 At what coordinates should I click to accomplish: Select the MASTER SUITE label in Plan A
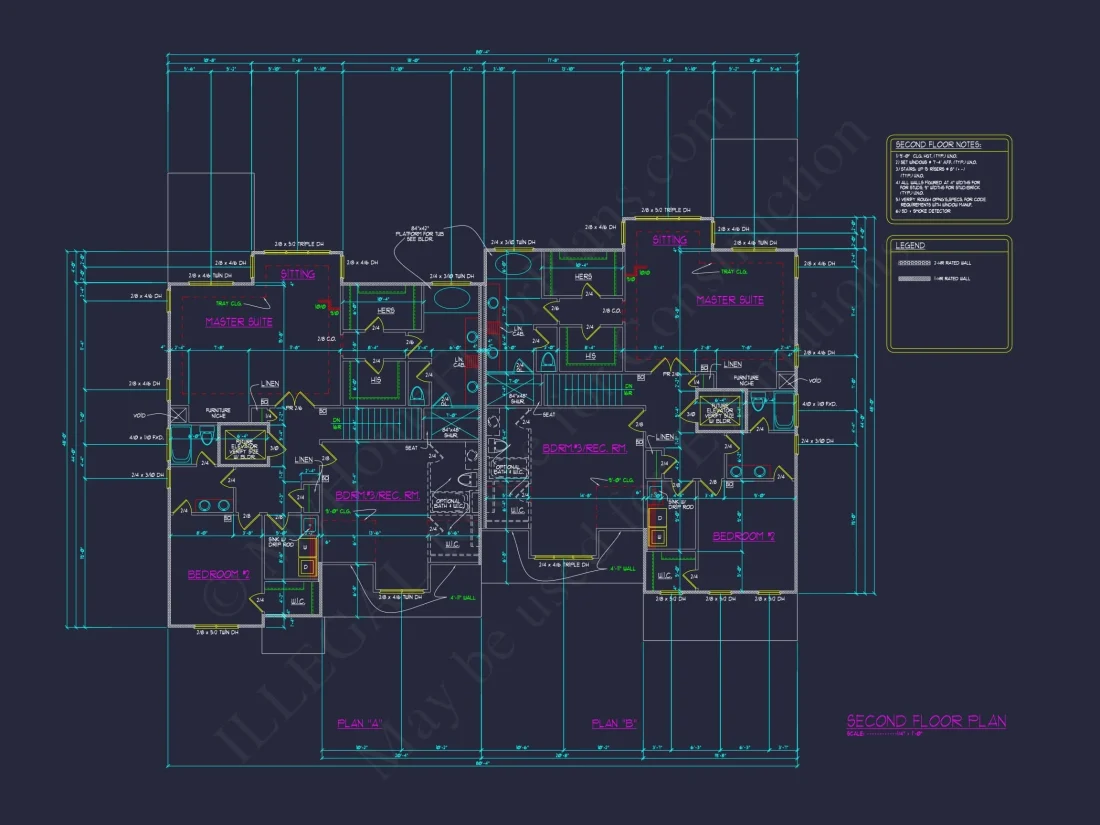[239, 322]
